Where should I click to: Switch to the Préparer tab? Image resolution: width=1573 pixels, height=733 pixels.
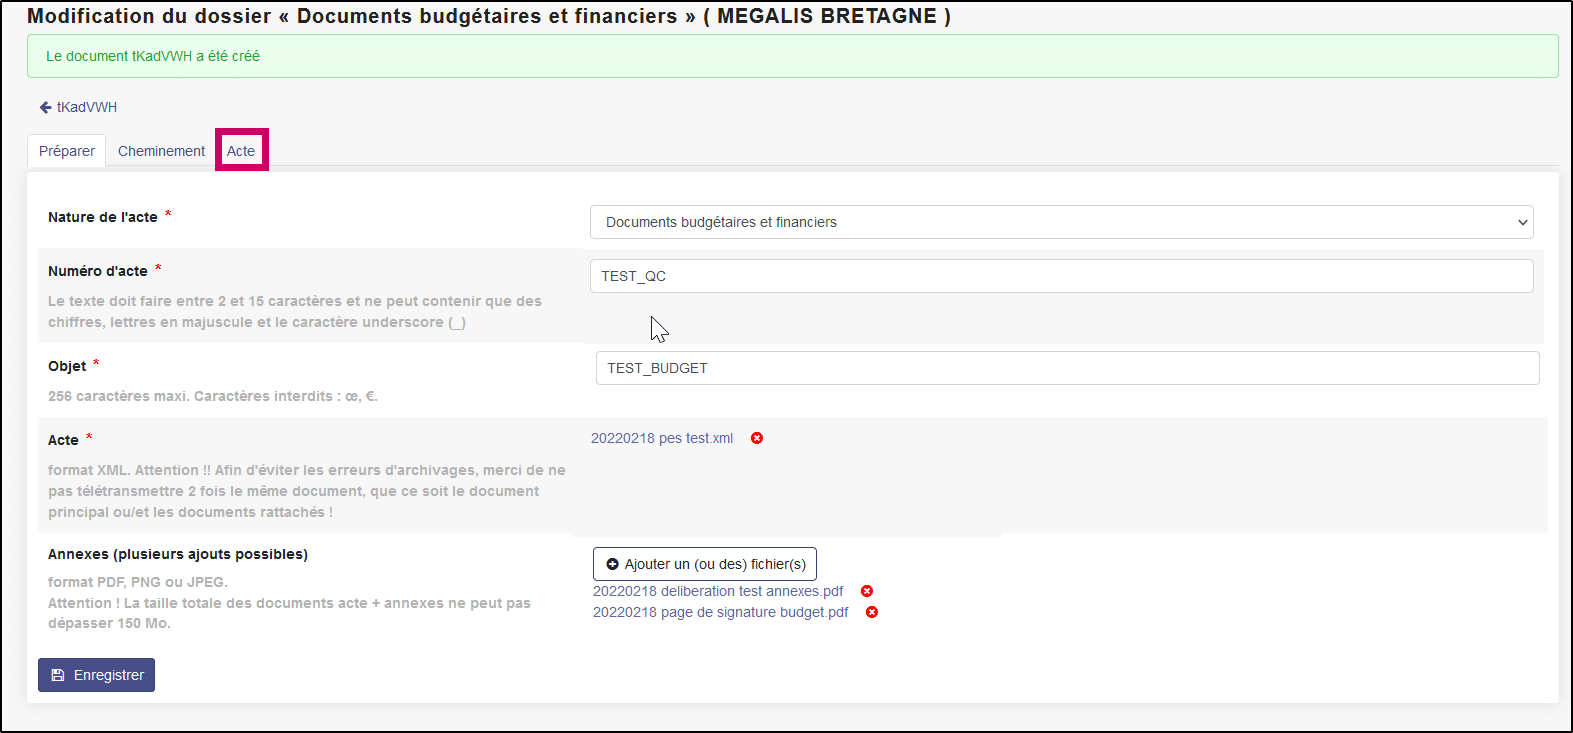67,151
